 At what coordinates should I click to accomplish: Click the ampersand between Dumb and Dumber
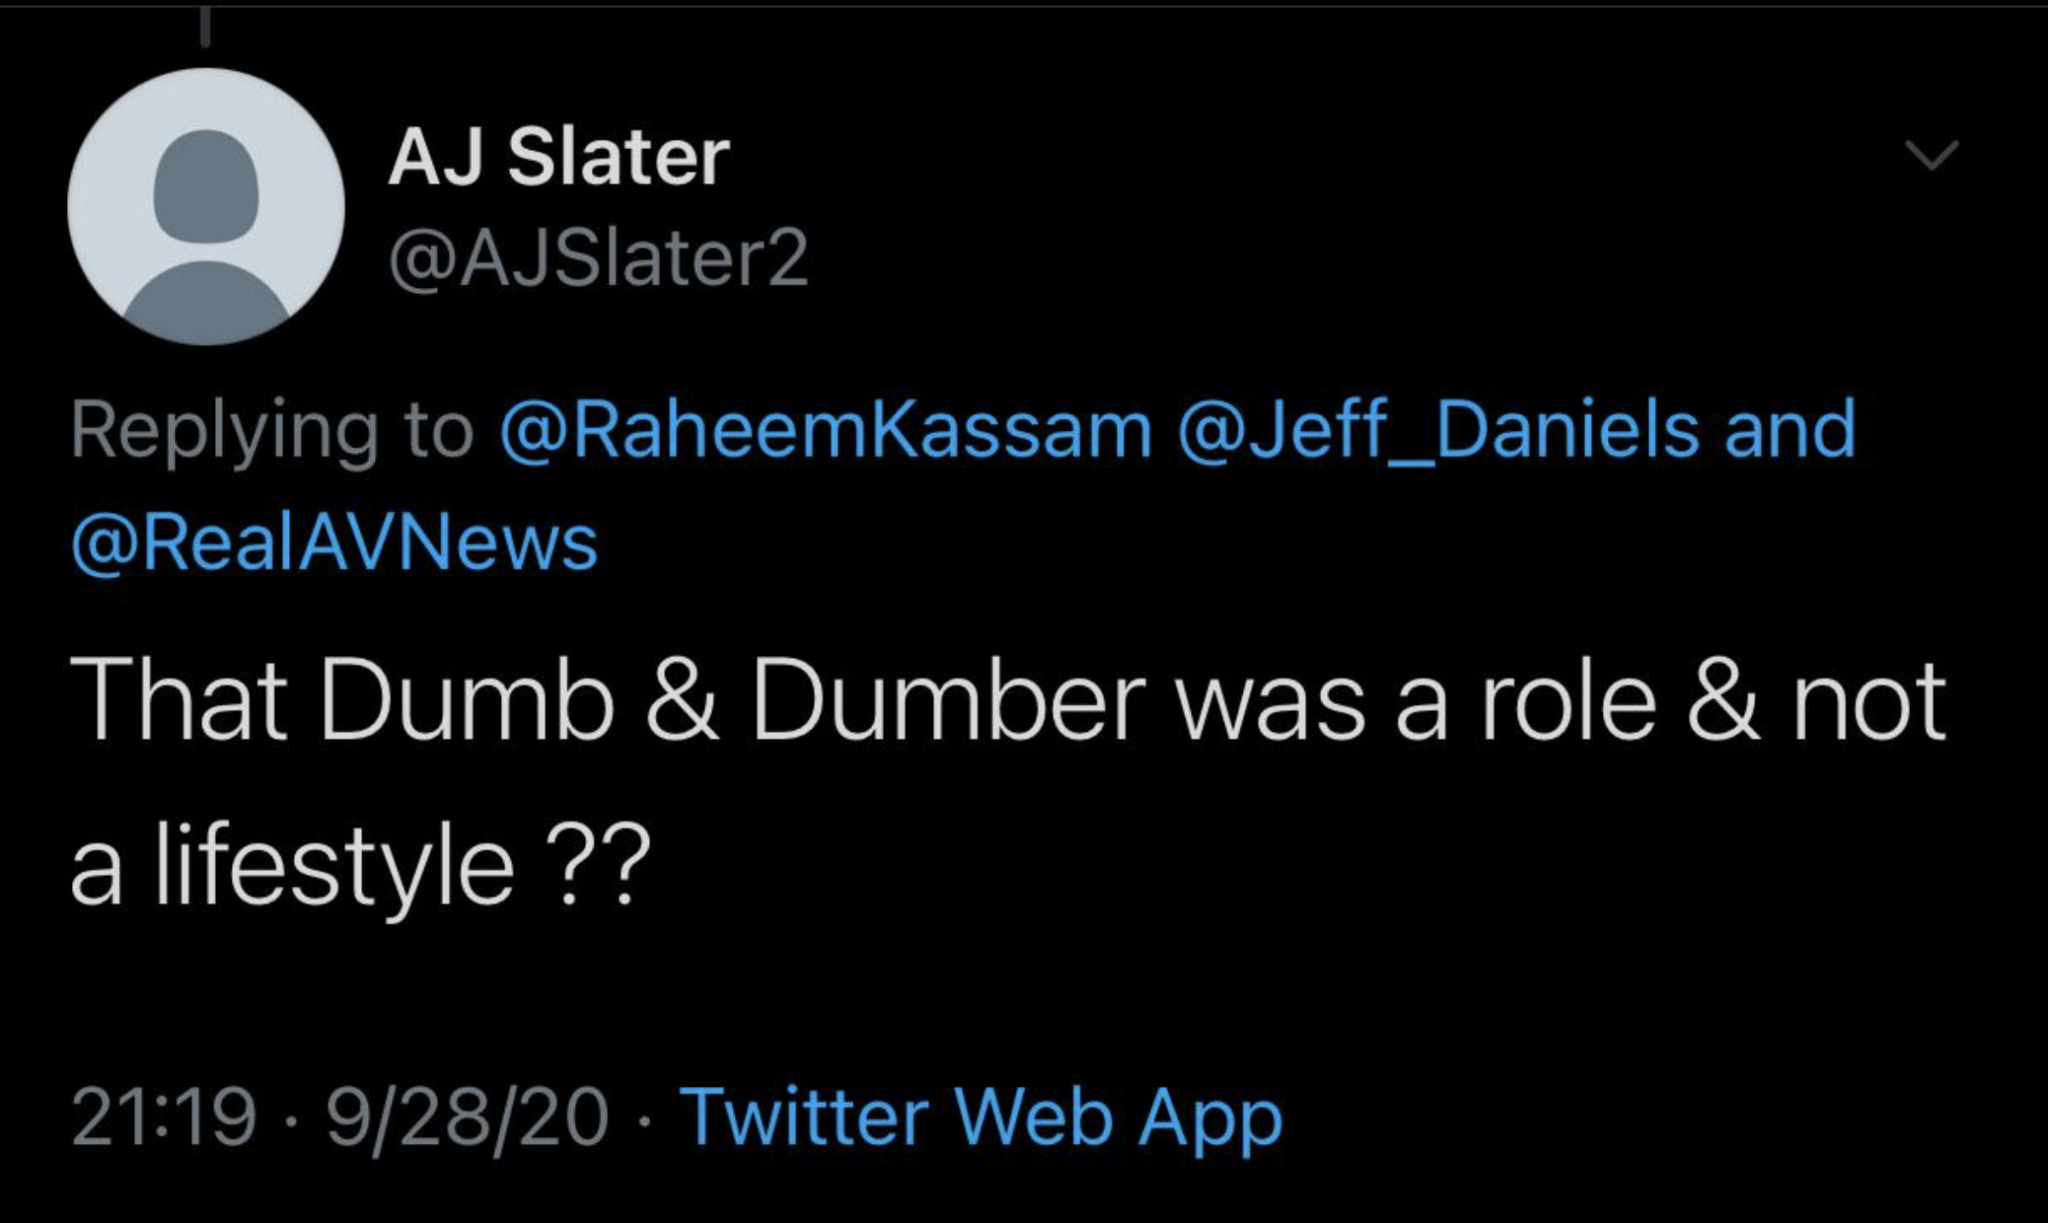tap(681, 701)
